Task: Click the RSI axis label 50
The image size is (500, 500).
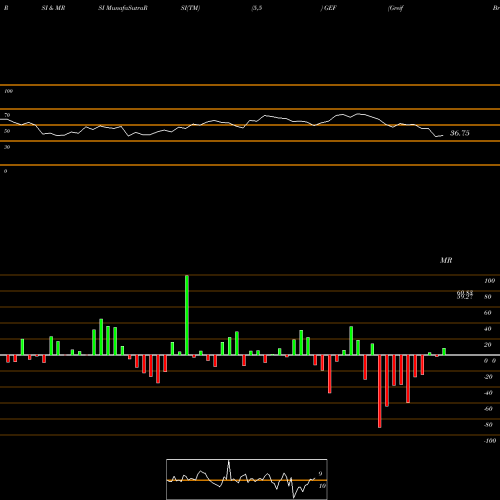Action: (x=7, y=131)
